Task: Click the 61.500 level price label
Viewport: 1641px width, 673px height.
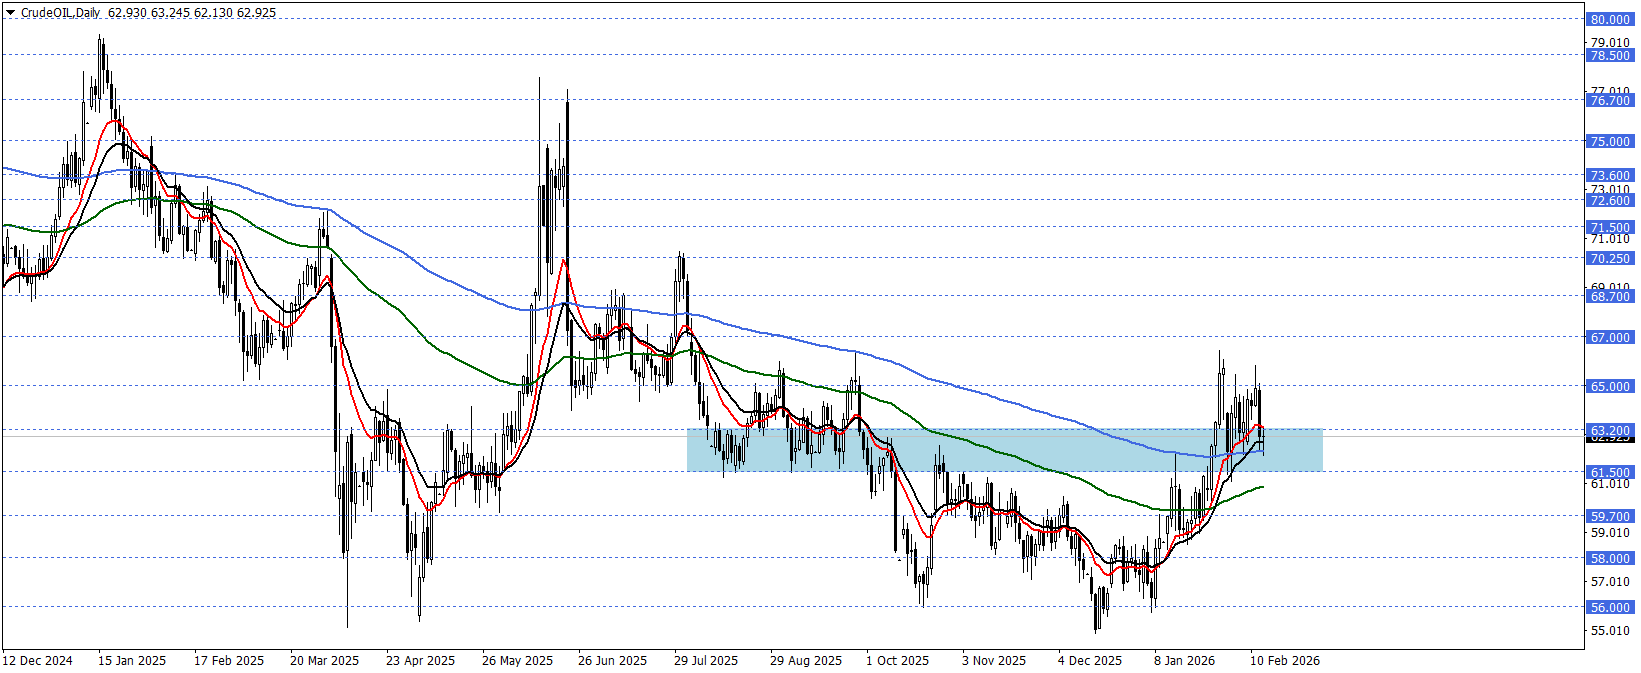Action: pos(1610,472)
